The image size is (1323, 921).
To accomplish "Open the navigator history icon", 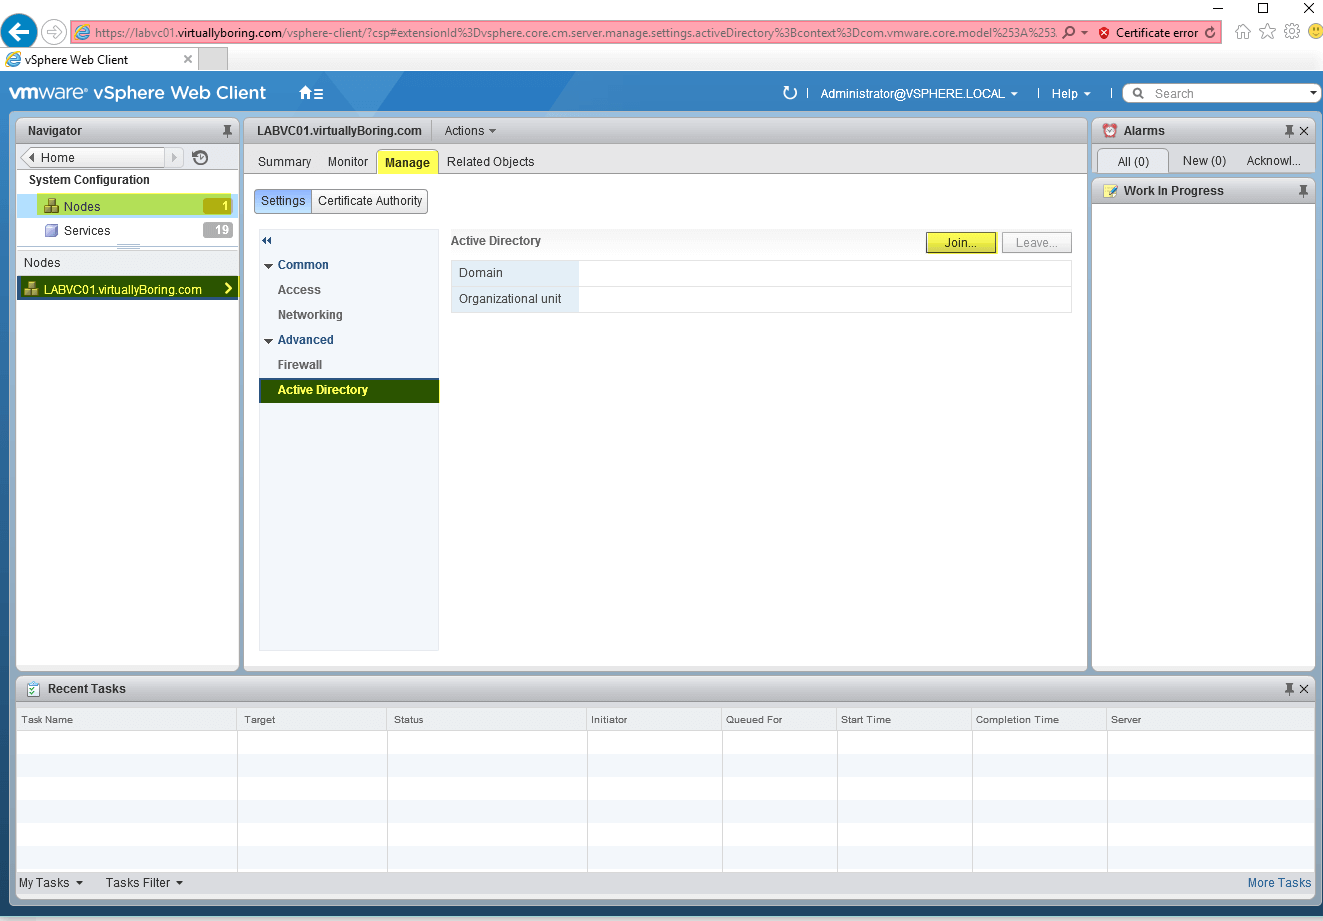I will (x=200, y=158).
